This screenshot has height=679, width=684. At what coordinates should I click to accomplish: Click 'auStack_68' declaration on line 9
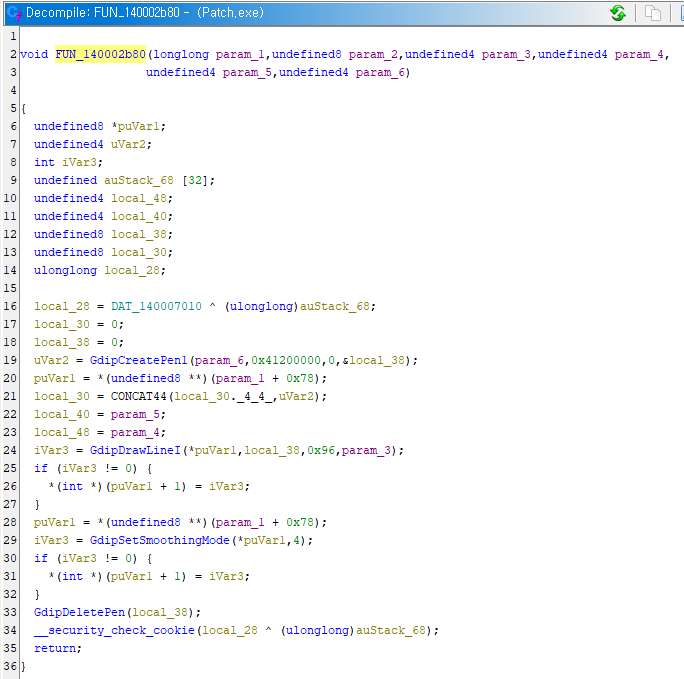tap(139, 181)
